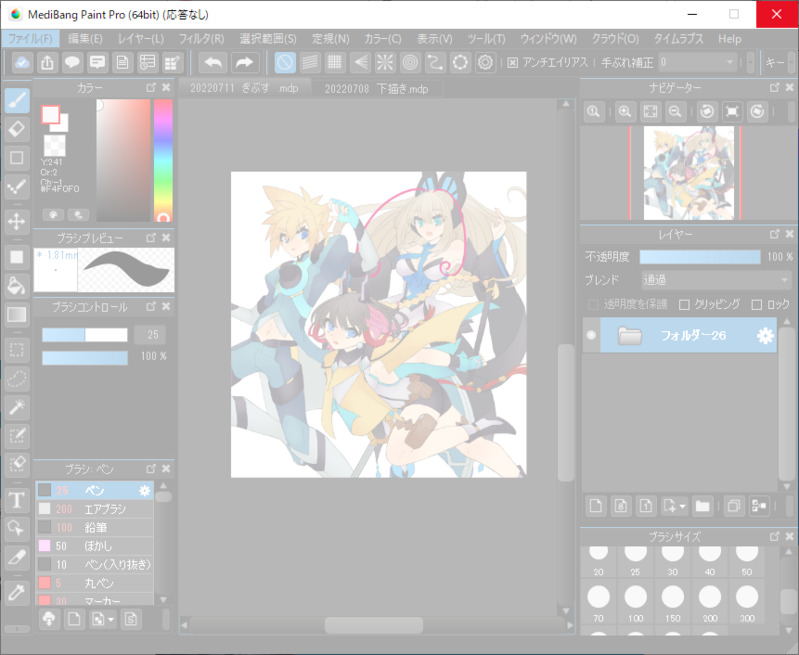Select the ペン(入り抜き) brush
The image size is (799, 655).
[95, 564]
